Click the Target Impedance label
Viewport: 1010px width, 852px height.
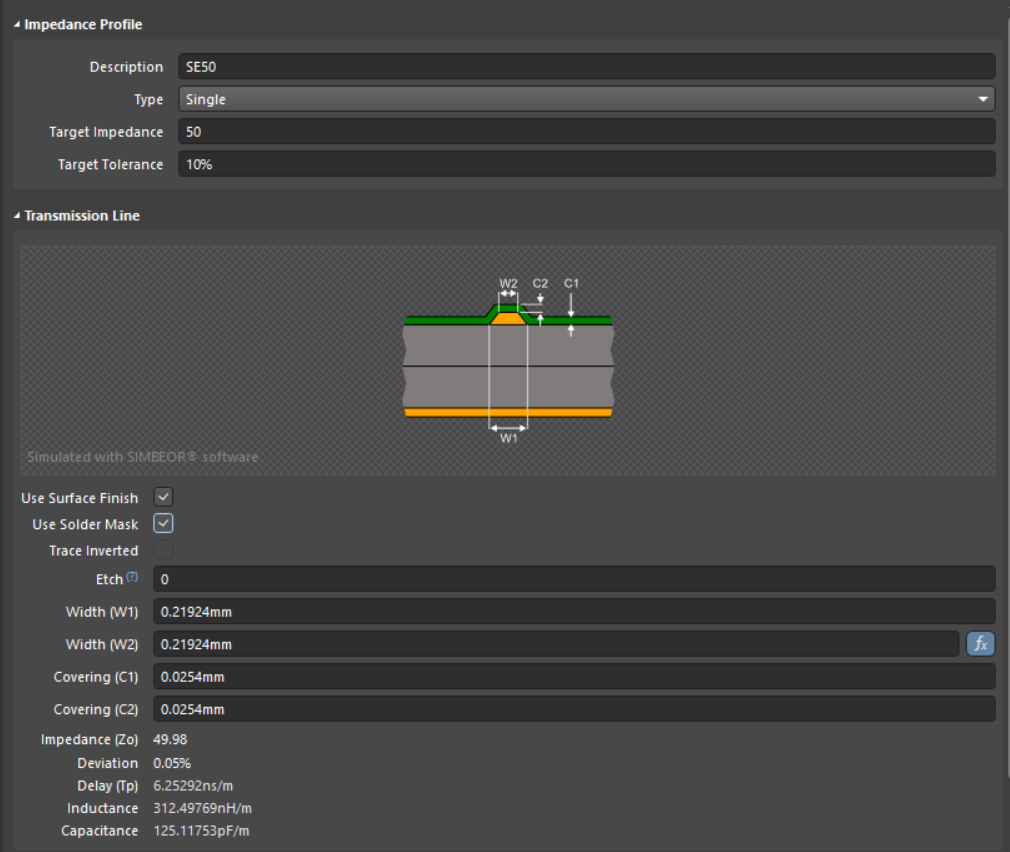(106, 132)
